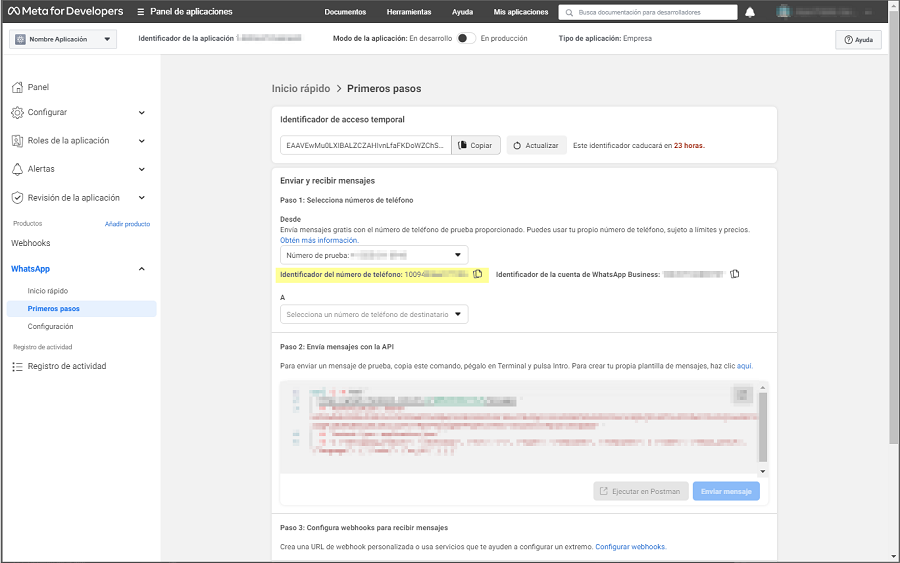Click the code box scroll up arrow
The height and width of the screenshot is (563, 900).
point(763,388)
